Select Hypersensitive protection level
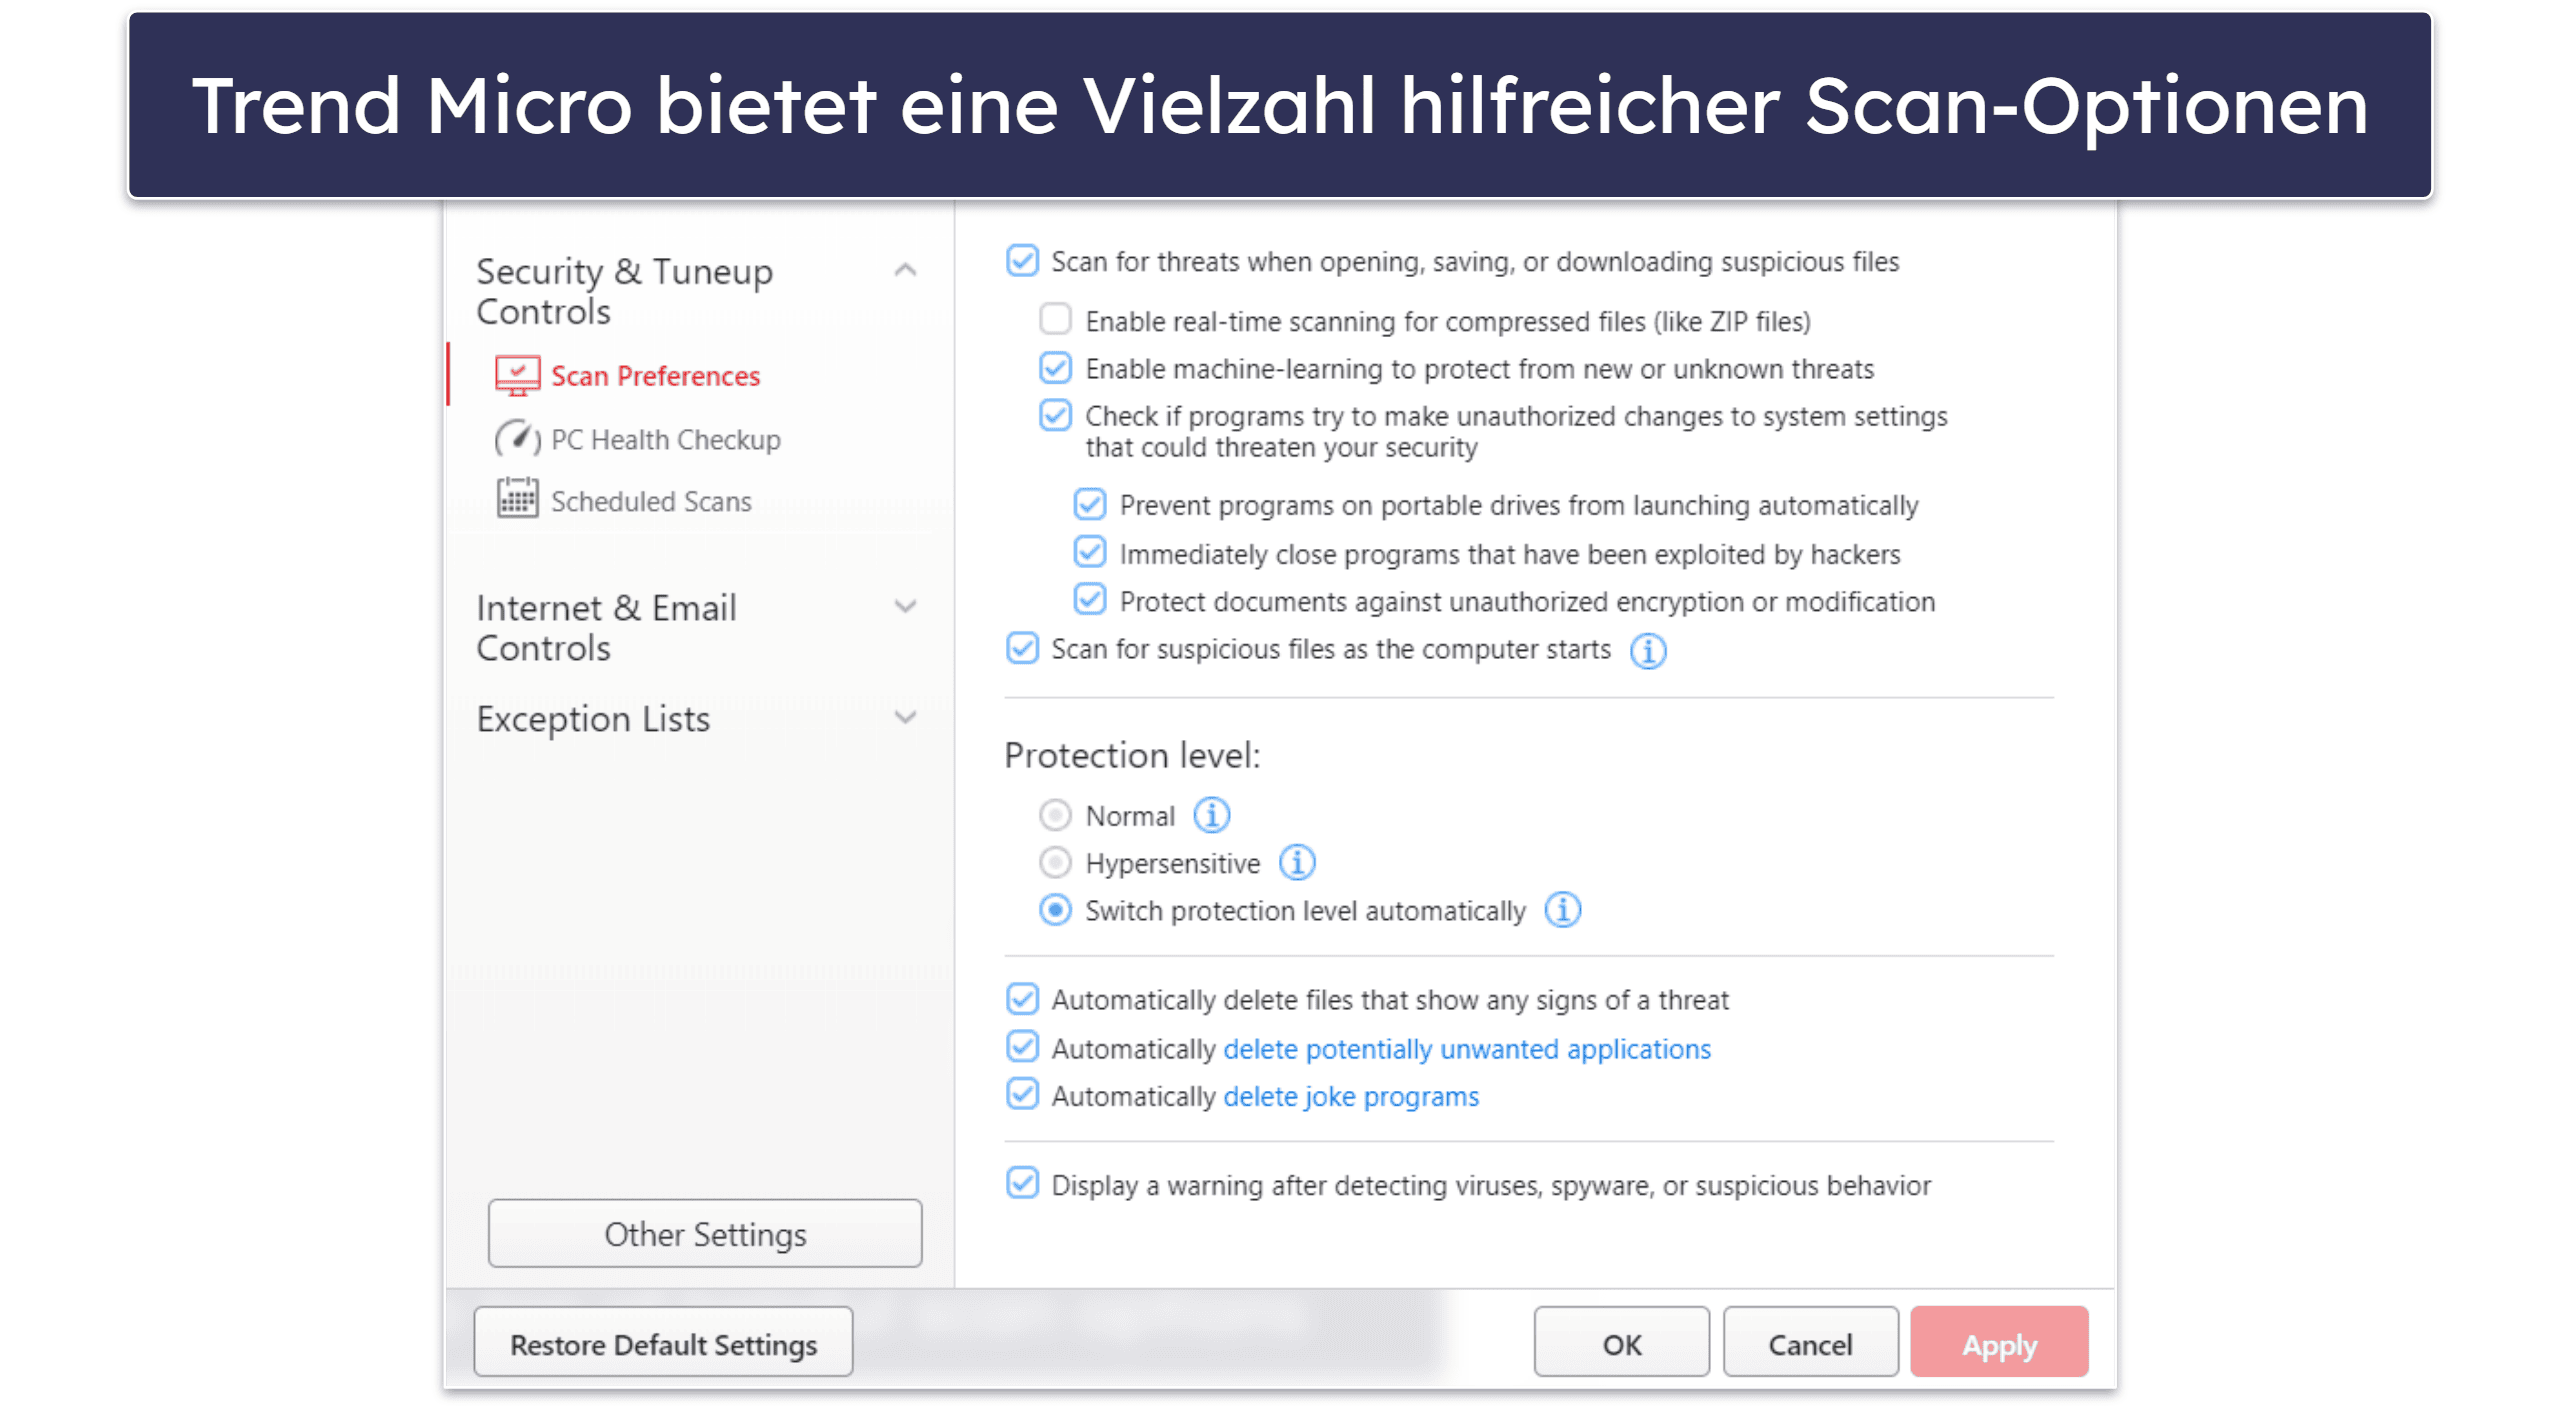This screenshot has width=2559, height=1414. coord(1055,863)
